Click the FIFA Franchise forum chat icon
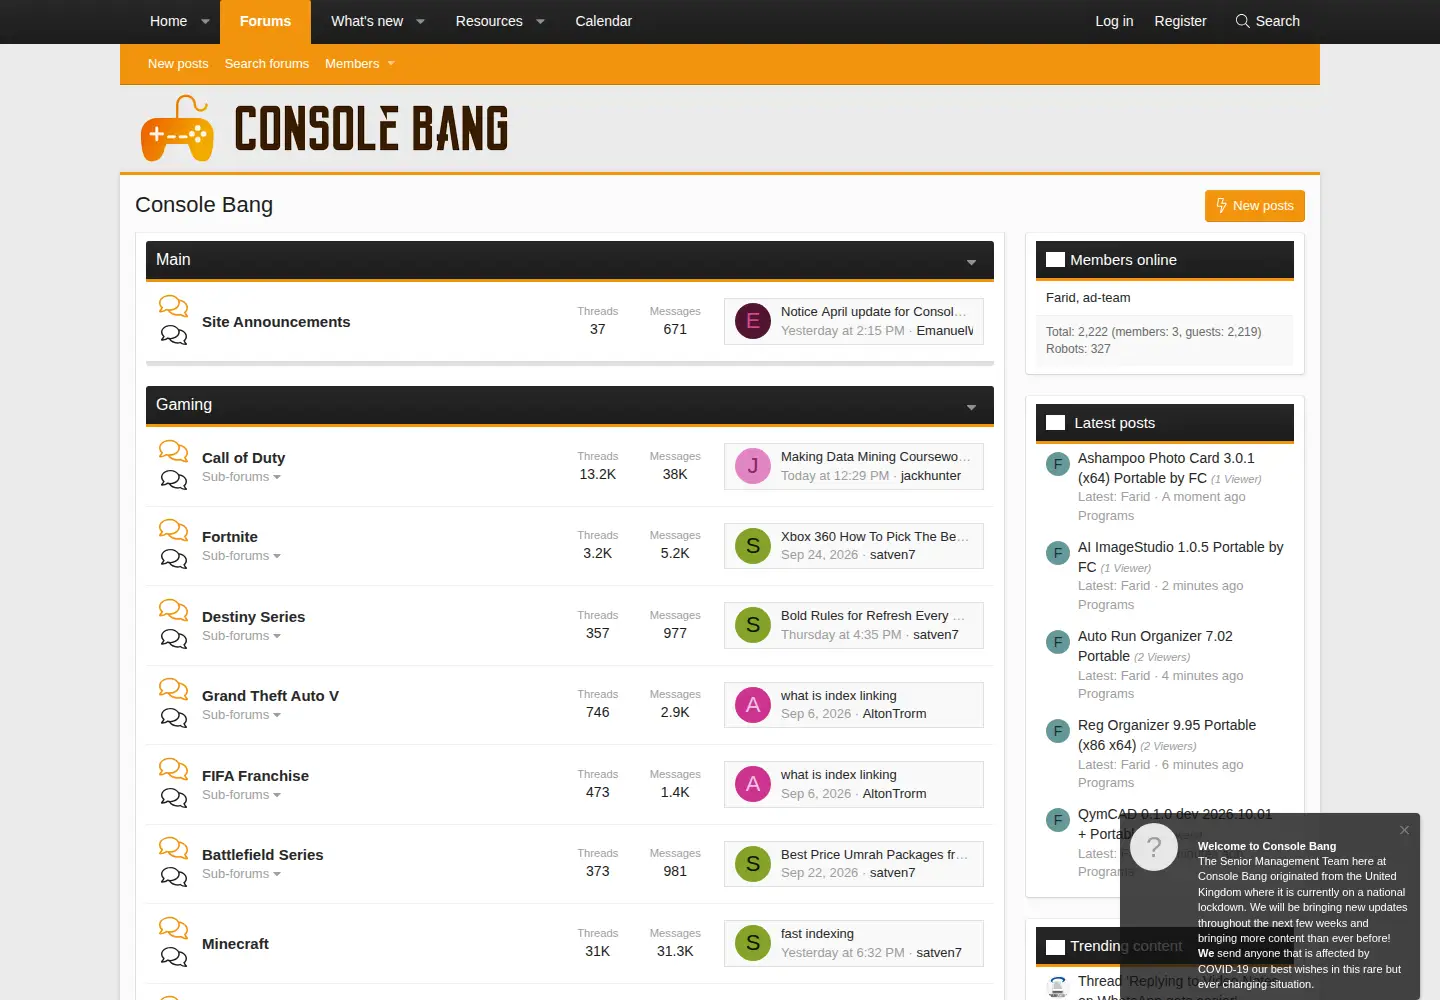The width and height of the screenshot is (1440, 1000). pos(173,783)
